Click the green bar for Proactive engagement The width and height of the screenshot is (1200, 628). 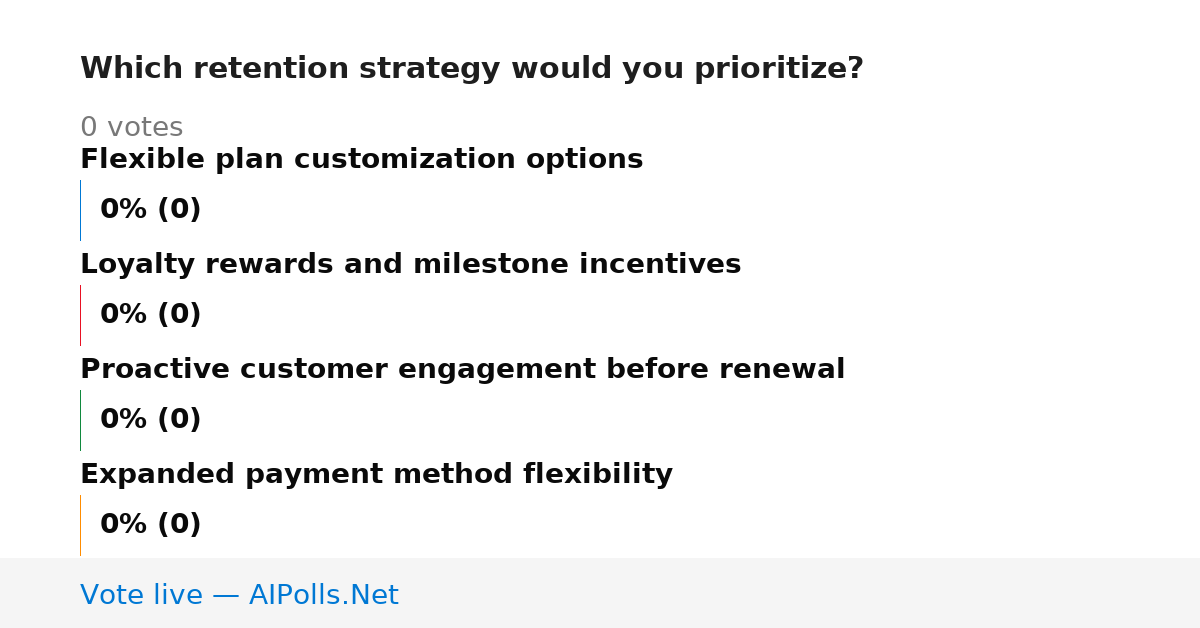(80, 420)
